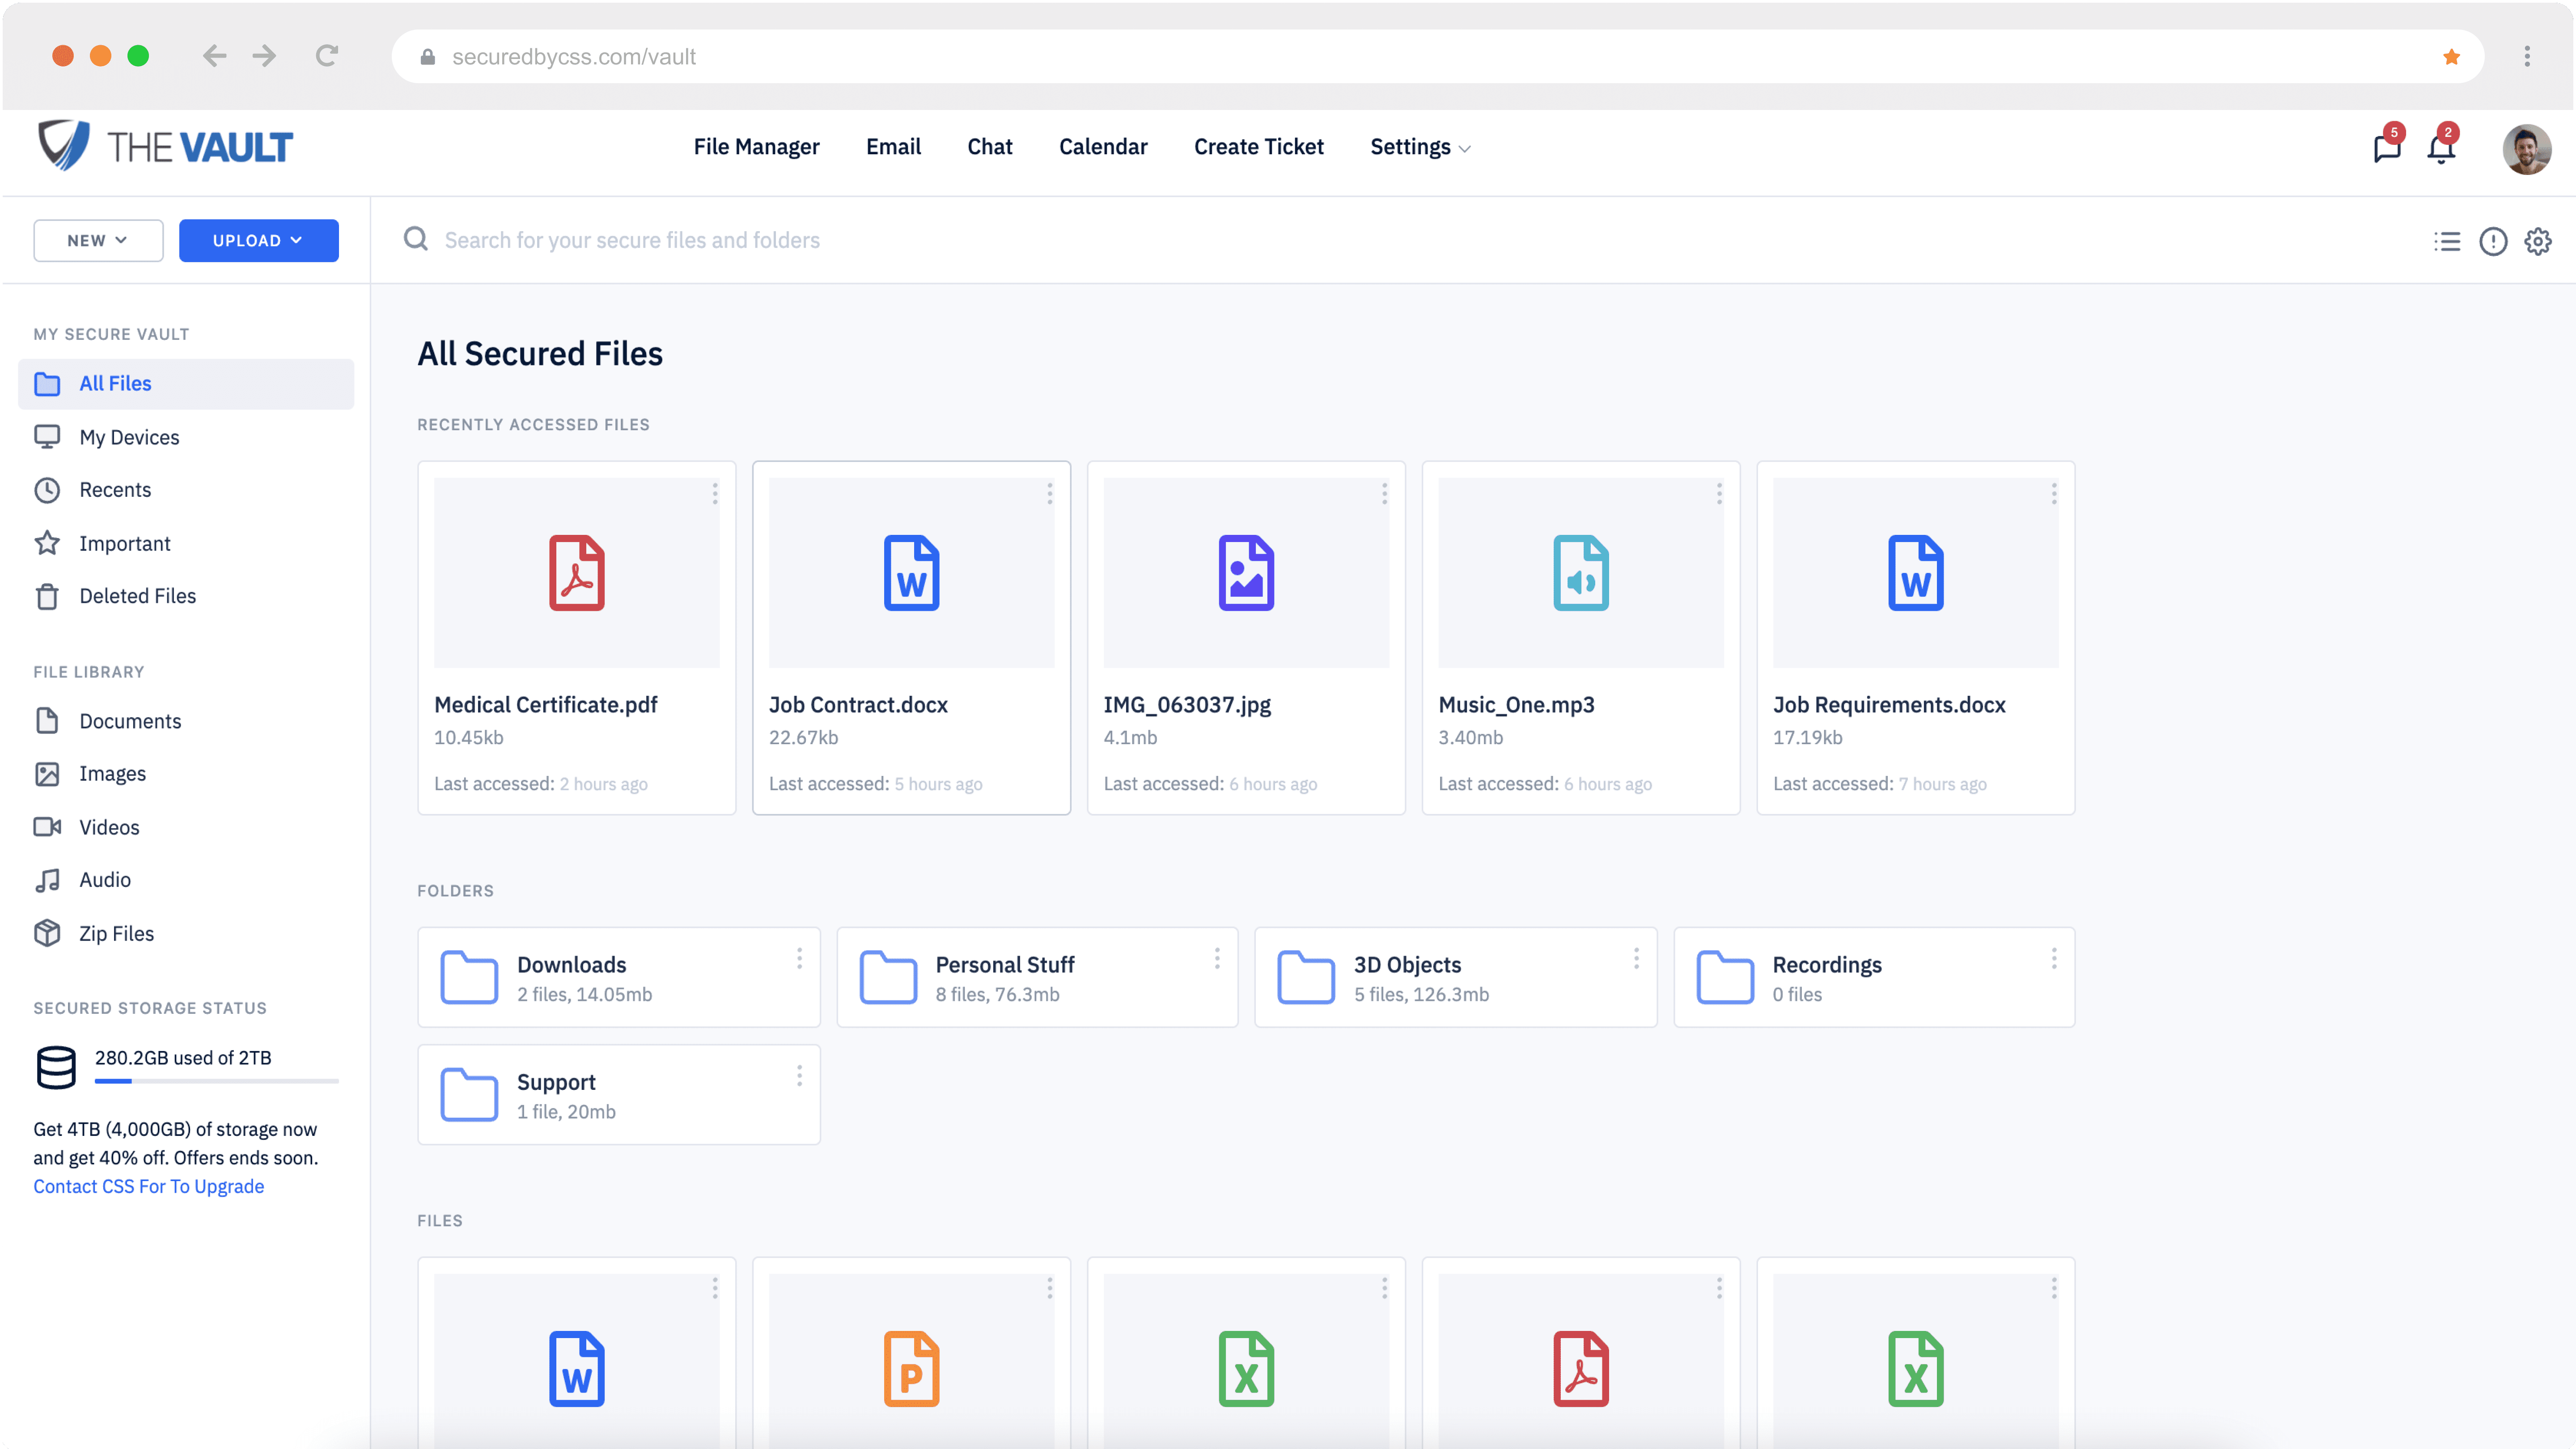
Task: Click the search magnifier icon
Action: click(x=416, y=239)
